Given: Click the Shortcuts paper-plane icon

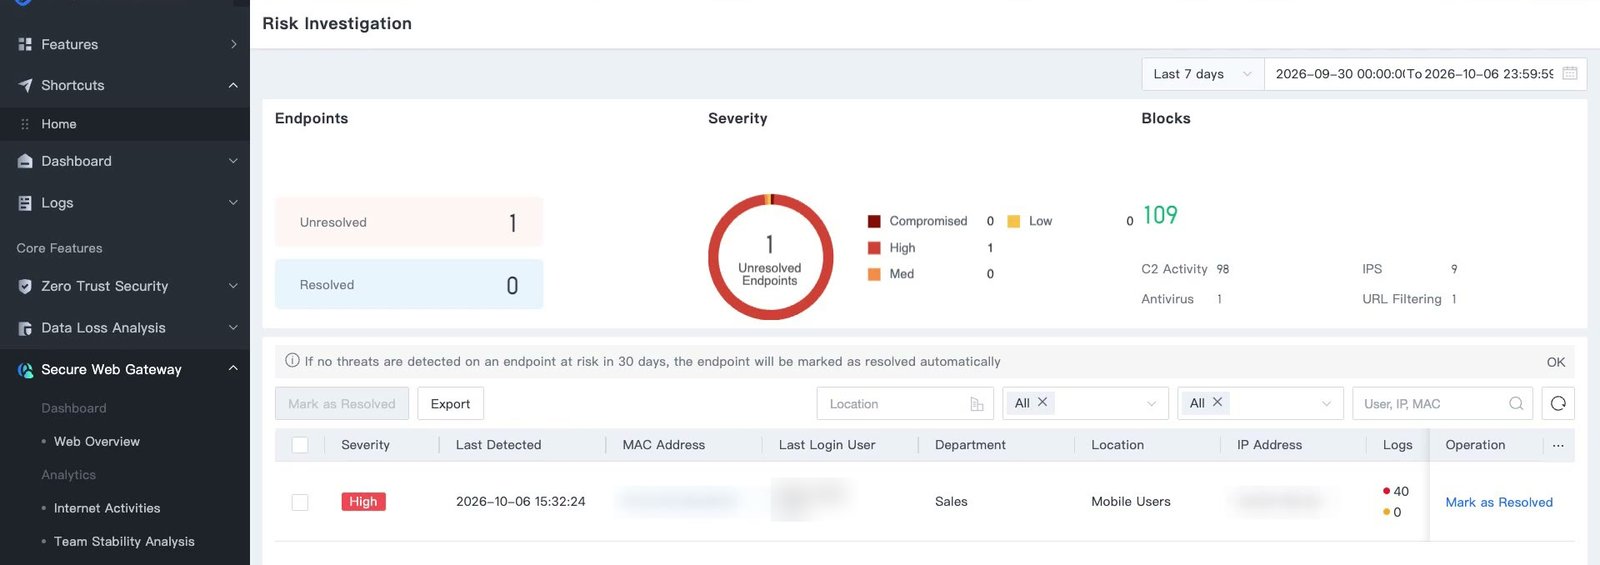Looking at the screenshot, I should click(25, 85).
